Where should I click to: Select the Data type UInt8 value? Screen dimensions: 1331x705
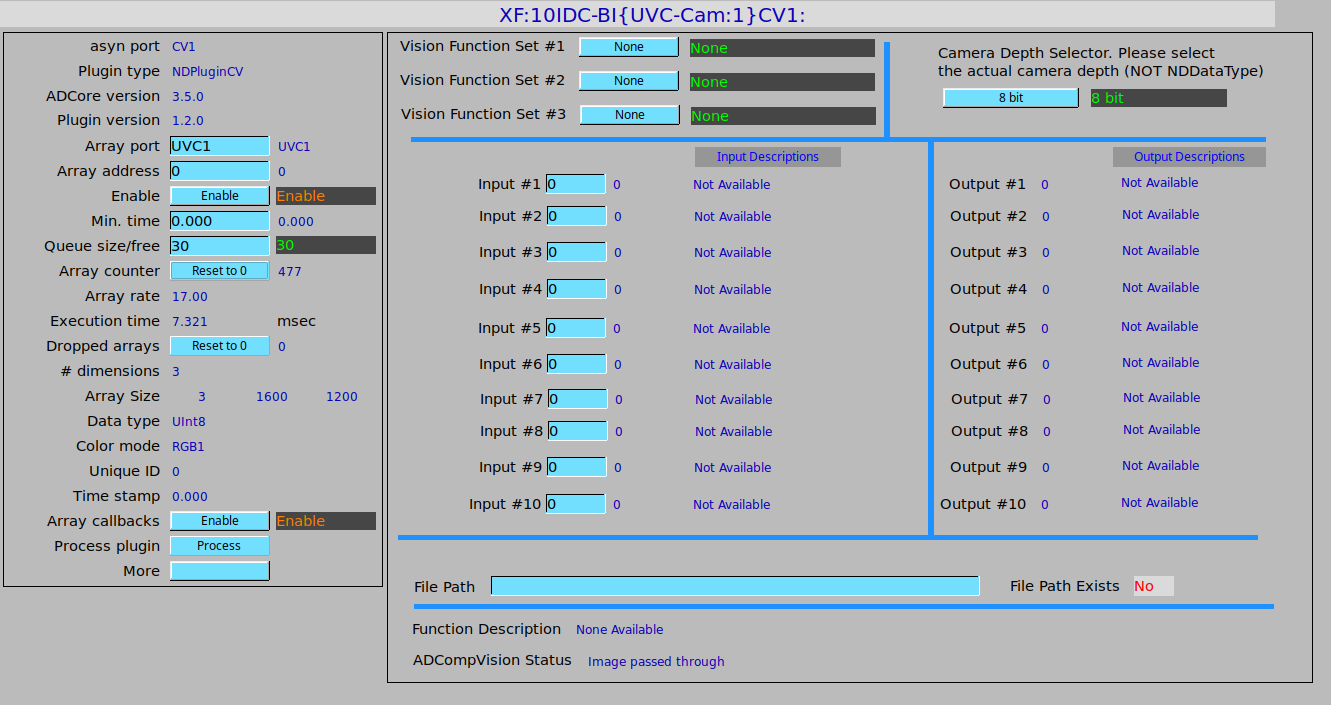(x=189, y=421)
